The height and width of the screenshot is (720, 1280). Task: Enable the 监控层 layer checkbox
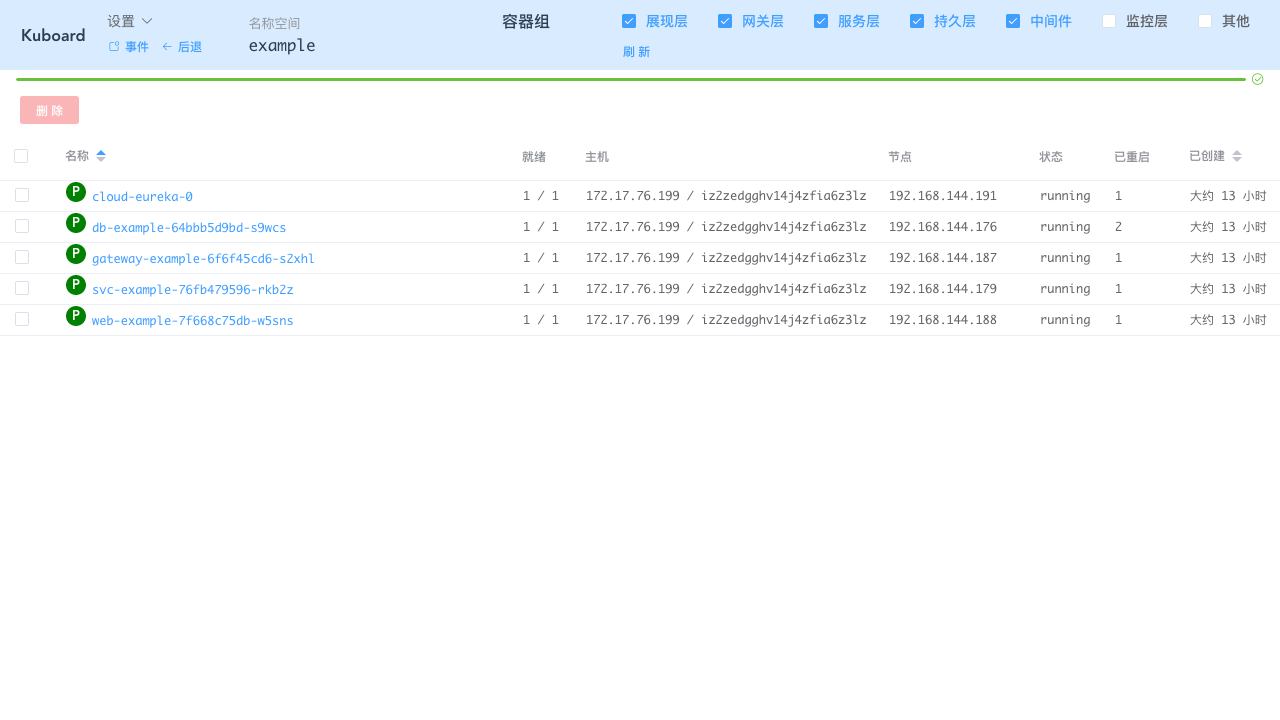pos(1109,21)
